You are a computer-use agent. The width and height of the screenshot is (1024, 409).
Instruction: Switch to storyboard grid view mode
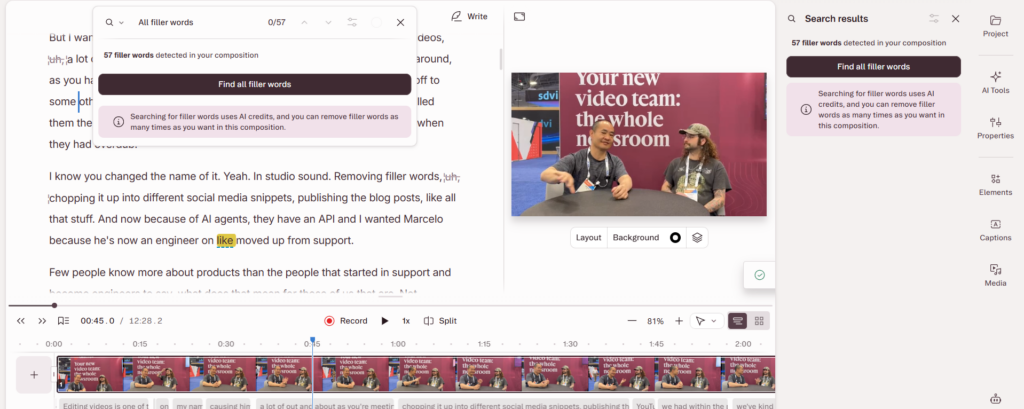click(760, 321)
